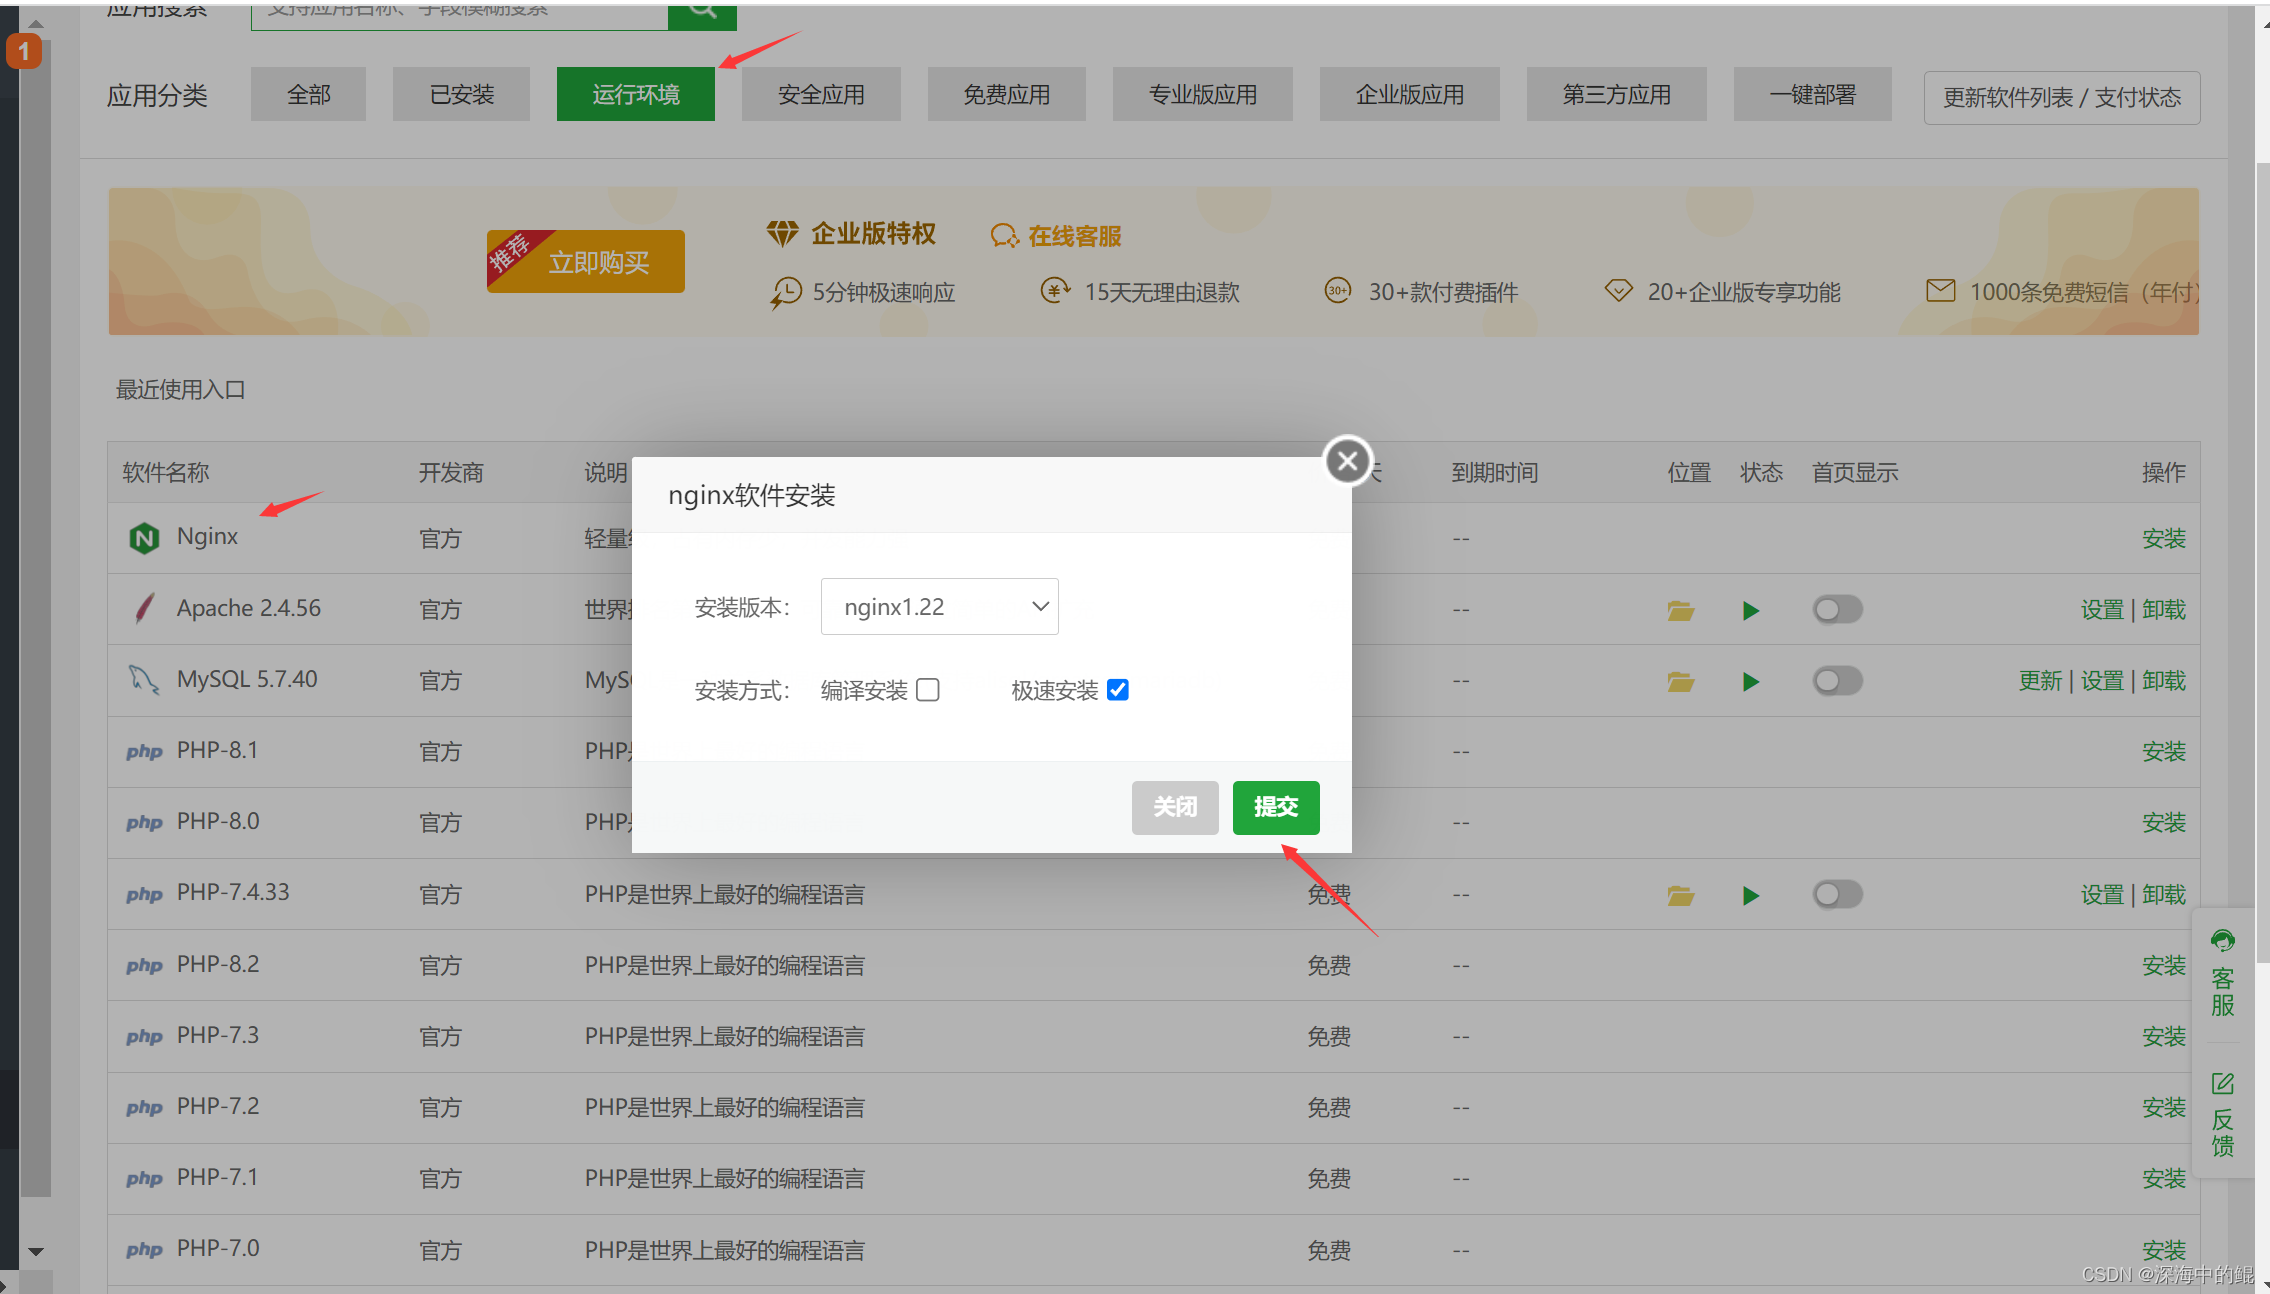Click left sidebar scroll down arrow
The image size is (2270, 1294).
pyautogui.click(x=36, y=1252)
